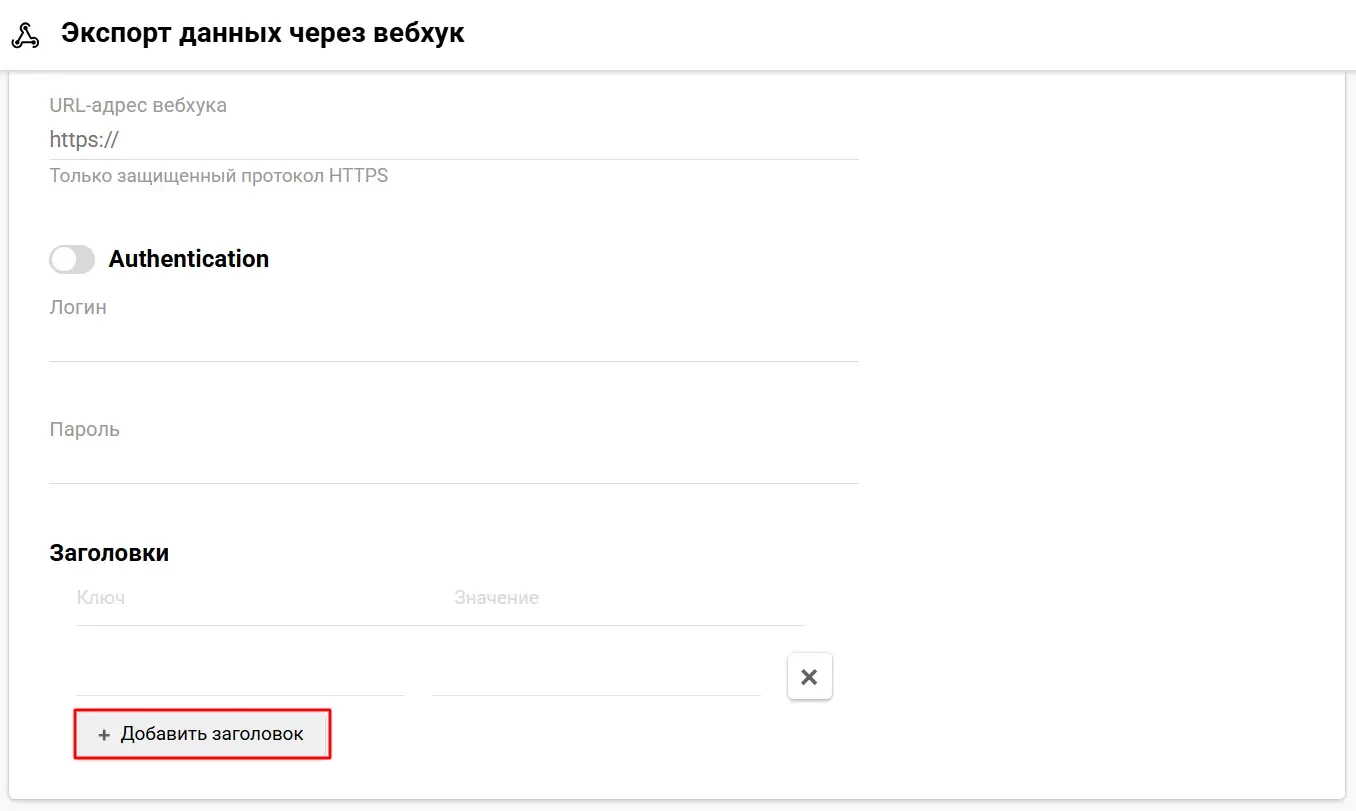Image resolution: width=1356 pixels, height=811 pixels.
Task: Click into the Логин input field
Action: 453,342
